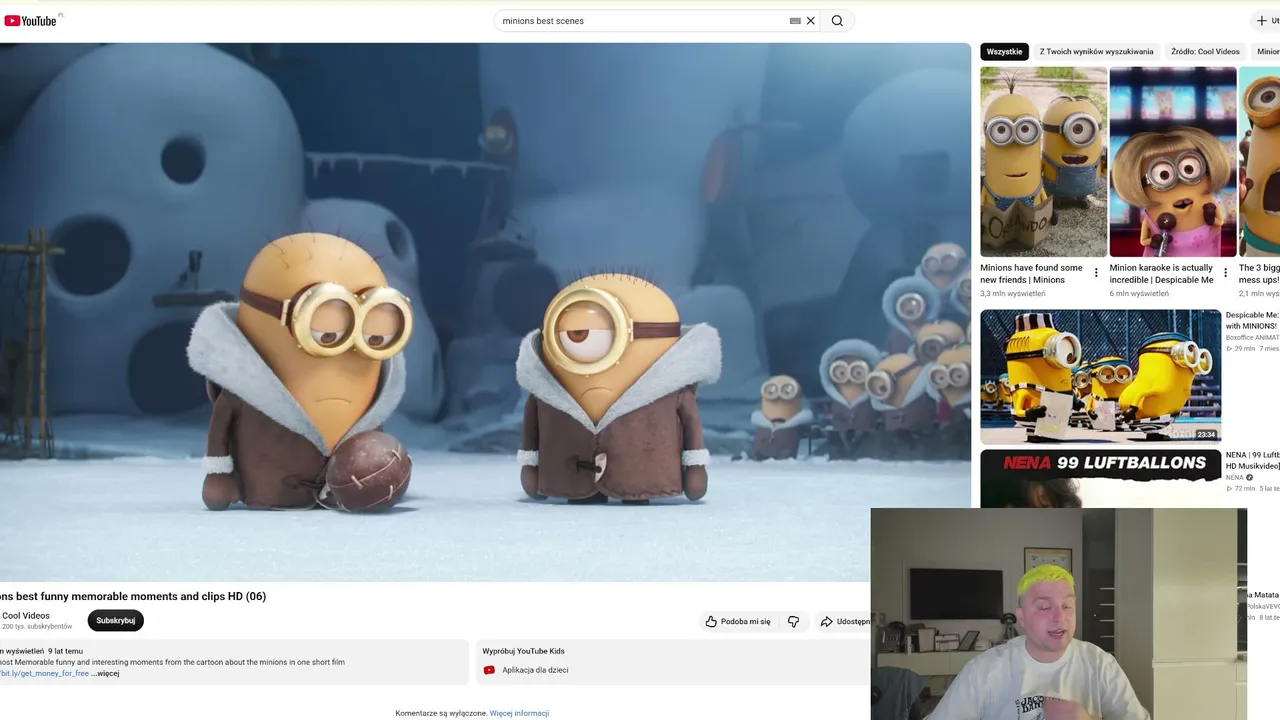Open options menu for "Minions have found some new friends"
Screen dimensions: 1280x720
click(x=1096, y=273)
